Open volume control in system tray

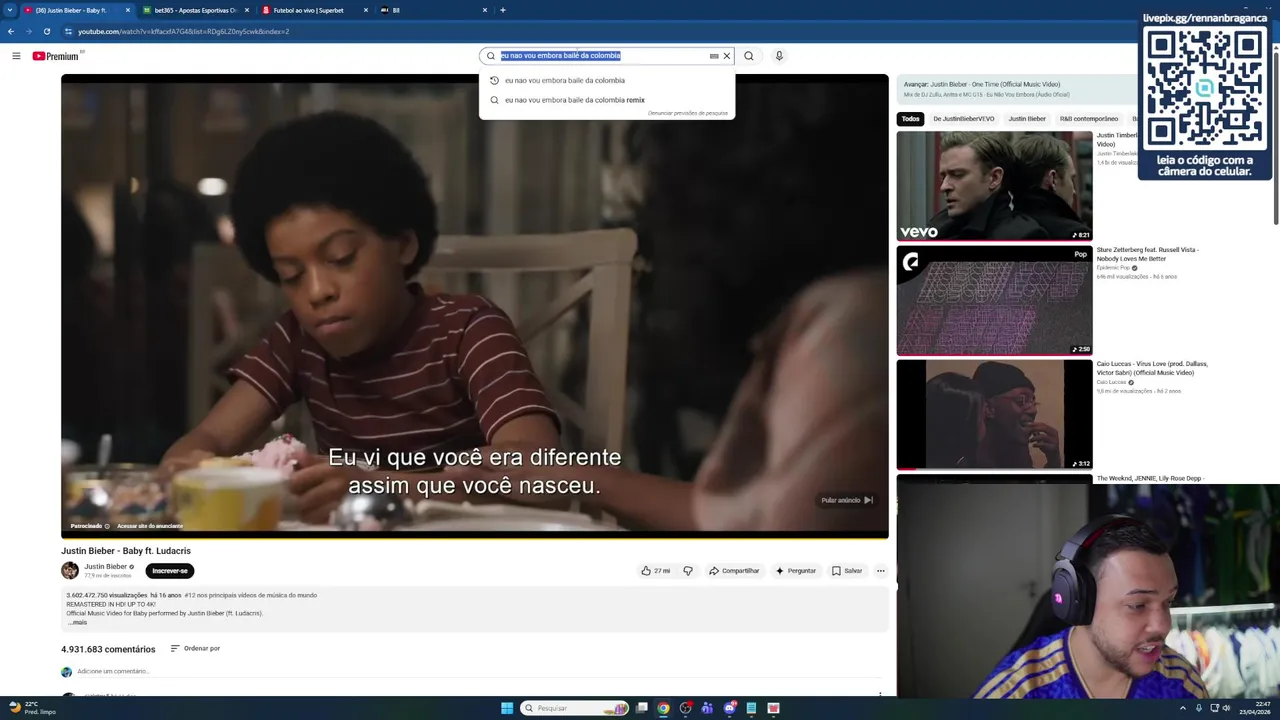(x=1228, y=708)
